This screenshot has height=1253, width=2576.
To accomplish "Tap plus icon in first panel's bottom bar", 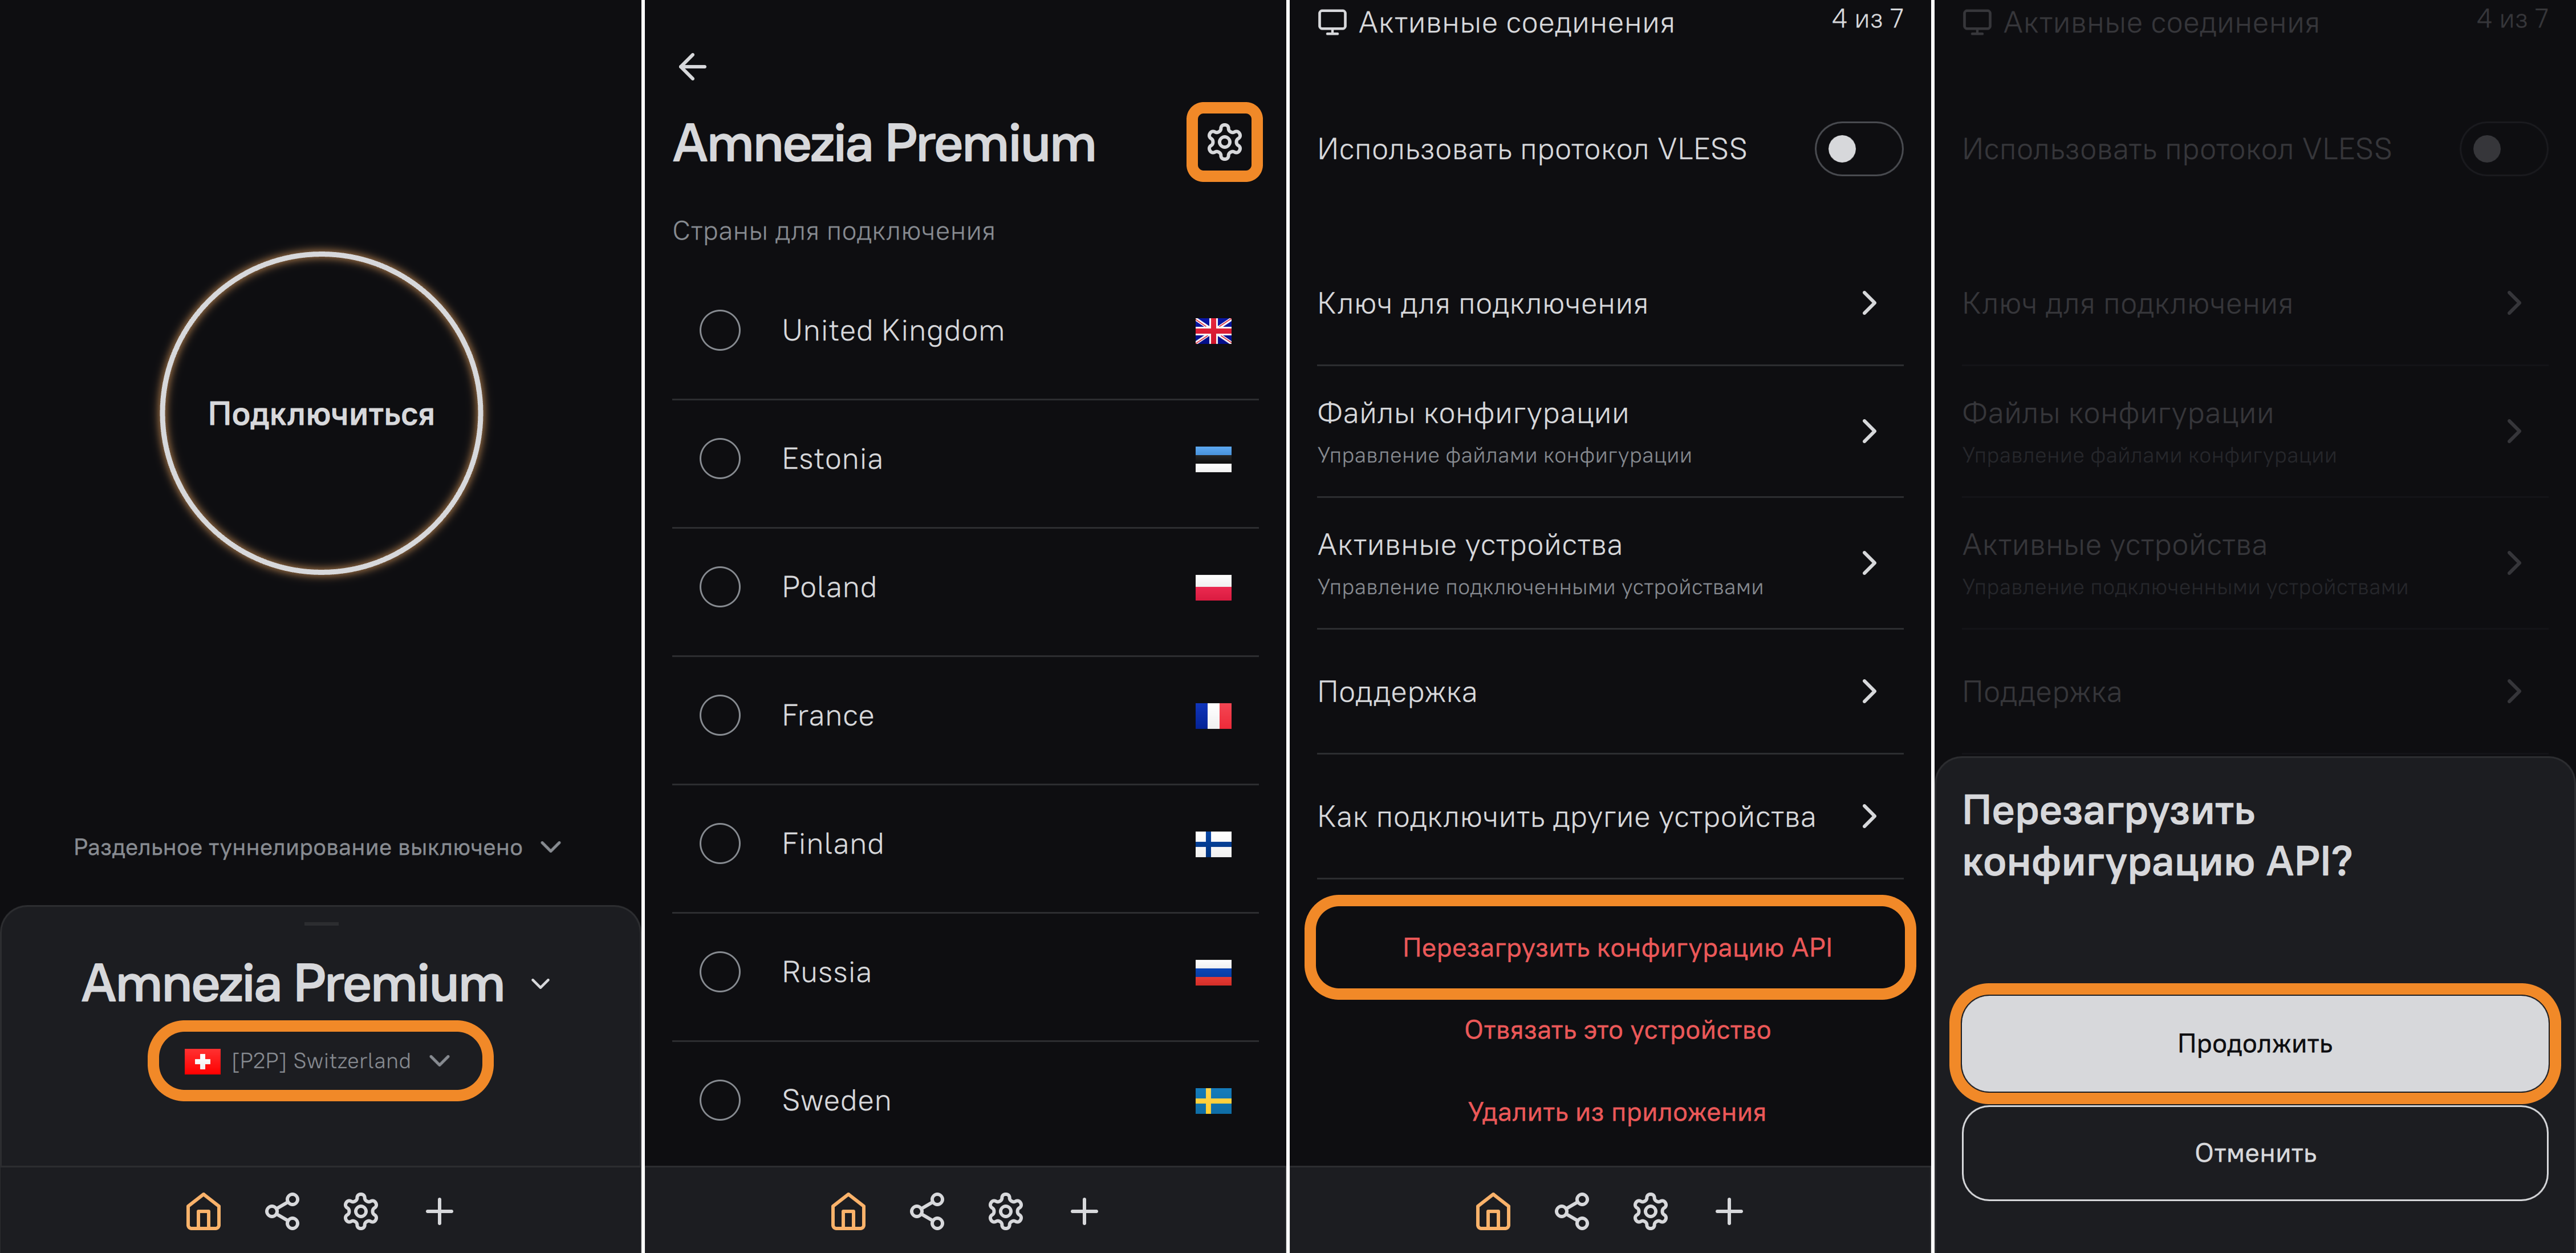I will (439, 1211).
